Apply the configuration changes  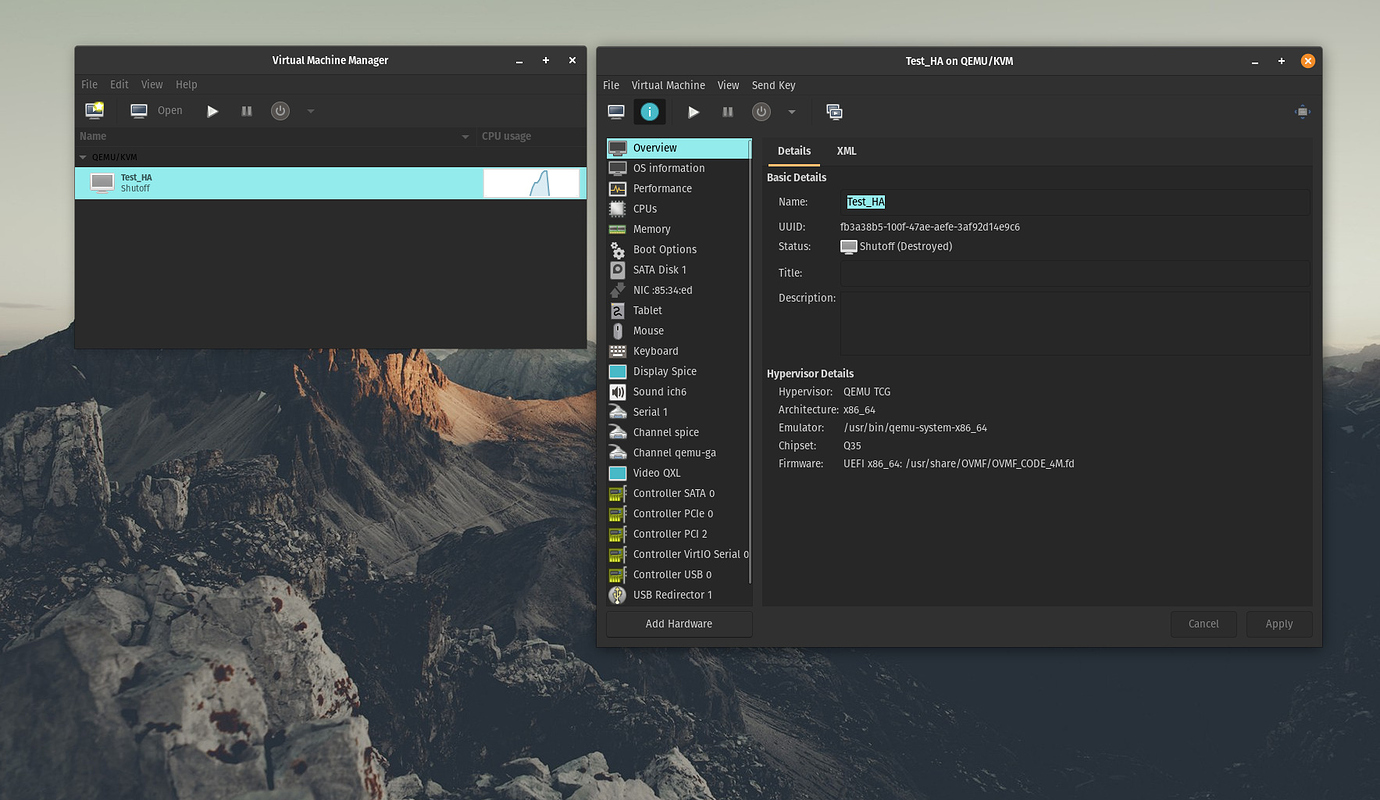pyautogui.click(x=1279, y=623)
